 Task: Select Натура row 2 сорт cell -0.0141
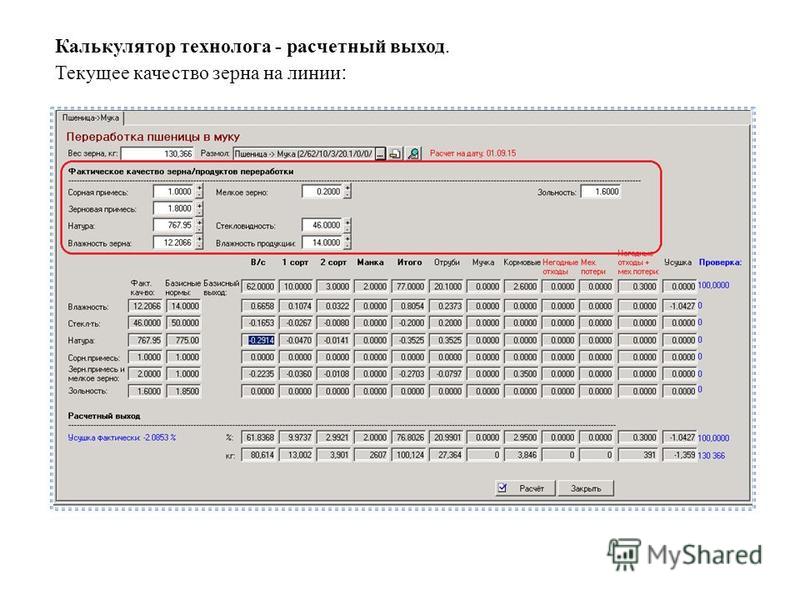pos(335,340)
